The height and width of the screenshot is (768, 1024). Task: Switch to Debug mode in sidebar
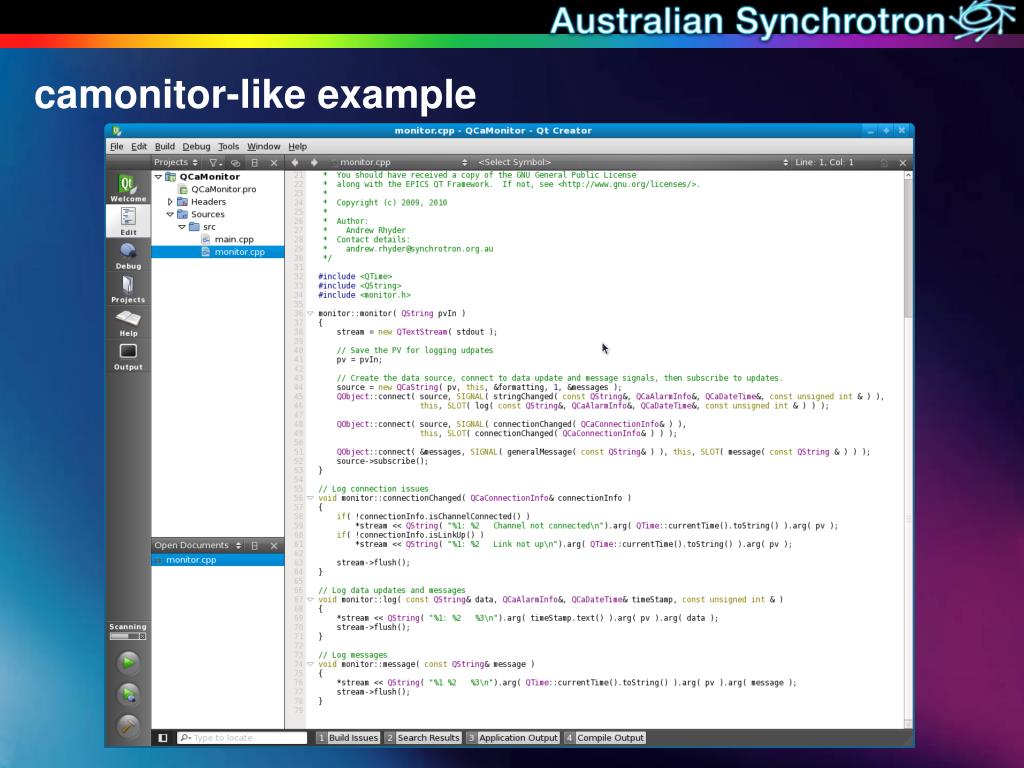pyautogui.click(x=128, y=256)
